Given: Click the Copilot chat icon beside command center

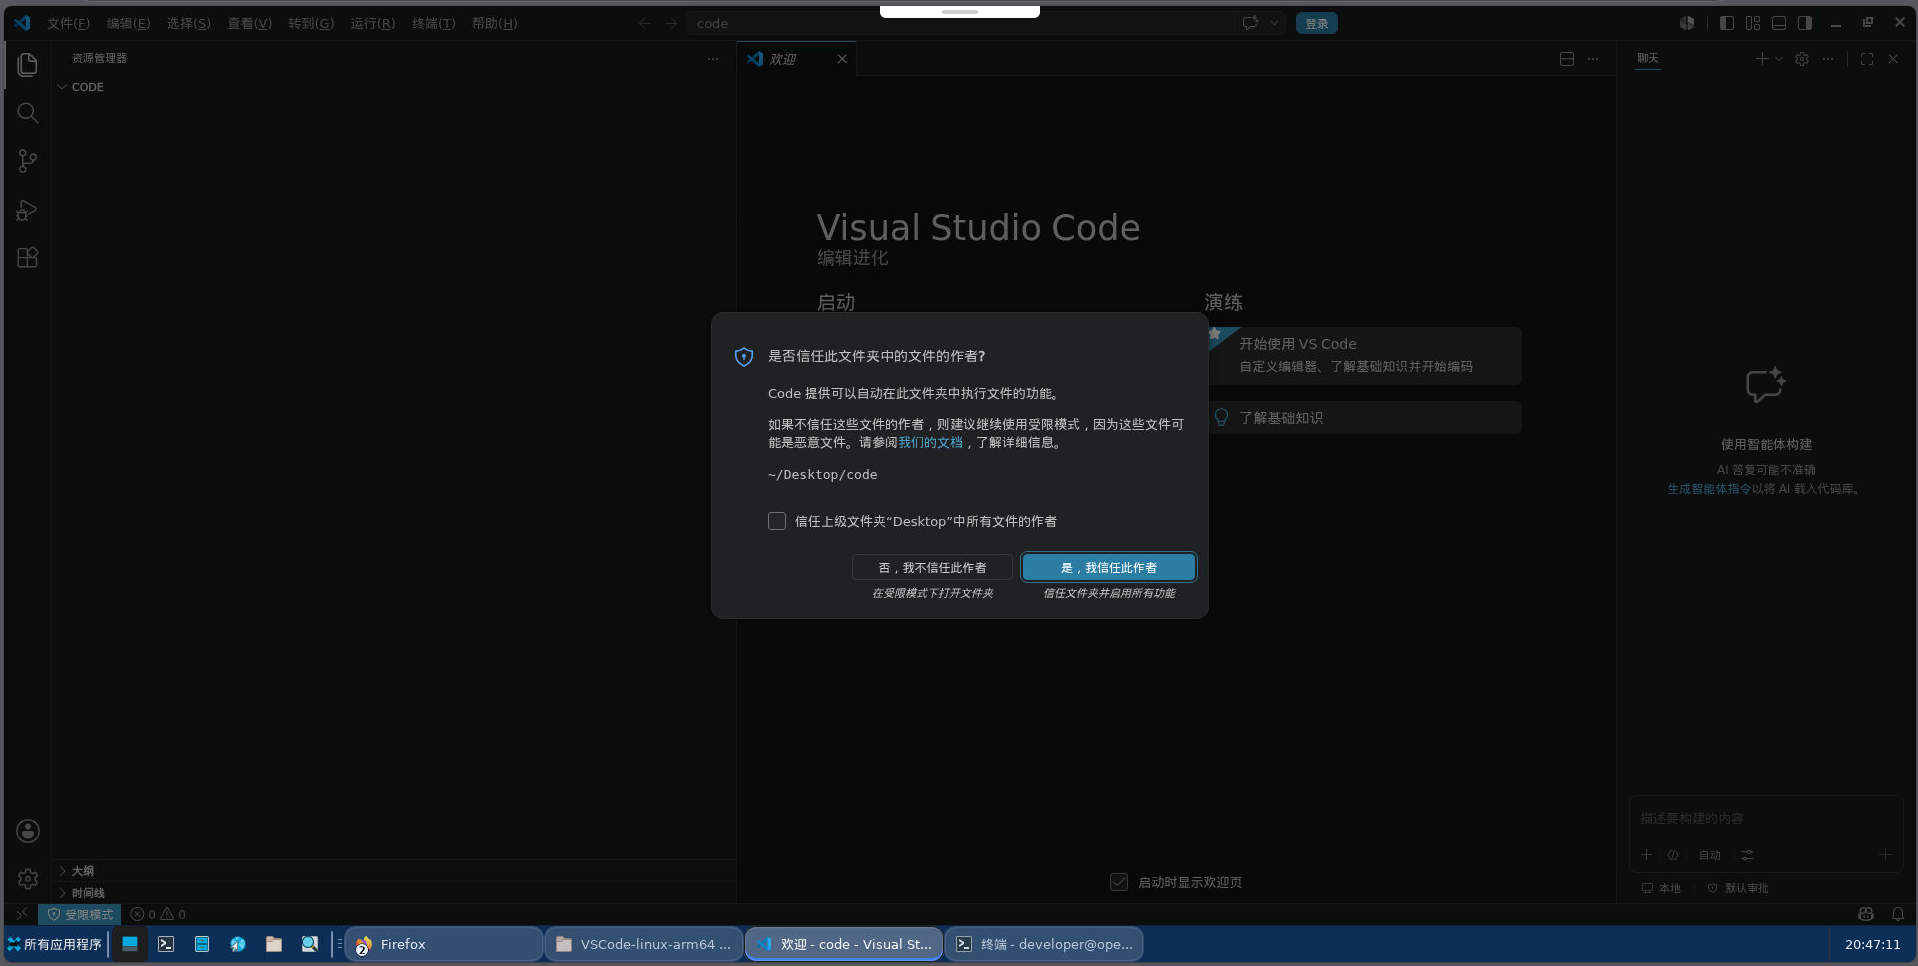Looking at the screenshot, I should point(1250,23).
